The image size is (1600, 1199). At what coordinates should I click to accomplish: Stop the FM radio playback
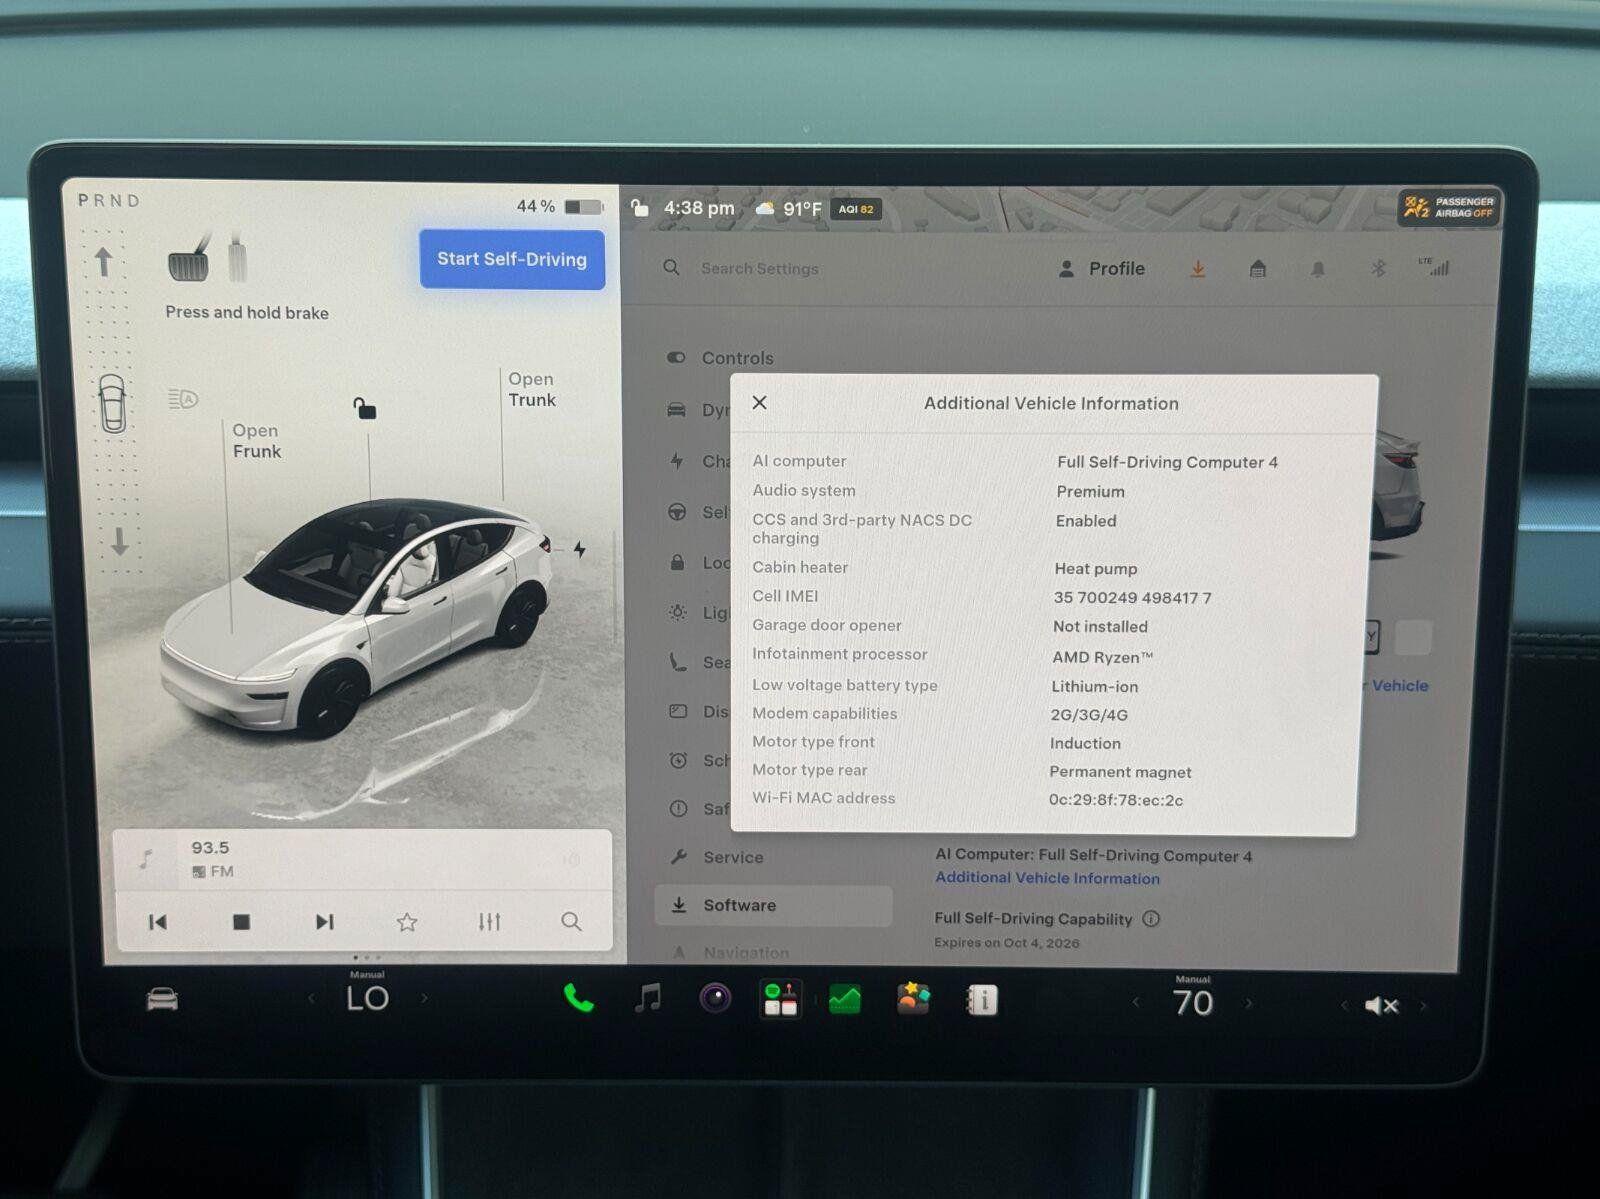(241, 922)
